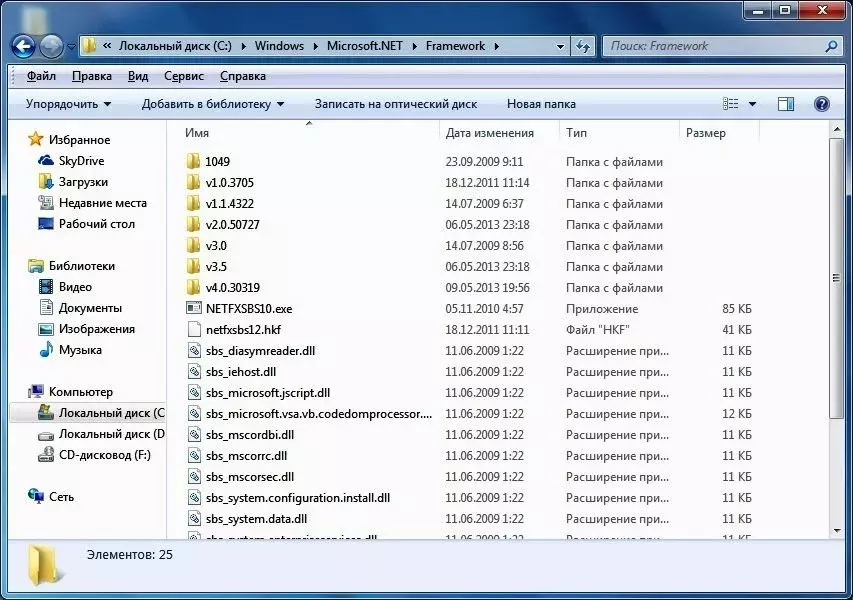The height and width of the screenshot is (600, 853).
Task: Select the v3.0 folder
Action: 206,246
